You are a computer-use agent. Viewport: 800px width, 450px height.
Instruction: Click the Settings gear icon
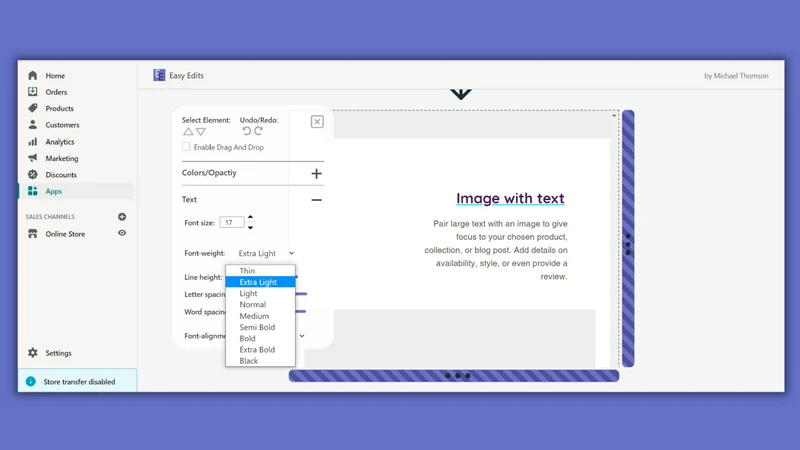(33, 353)
